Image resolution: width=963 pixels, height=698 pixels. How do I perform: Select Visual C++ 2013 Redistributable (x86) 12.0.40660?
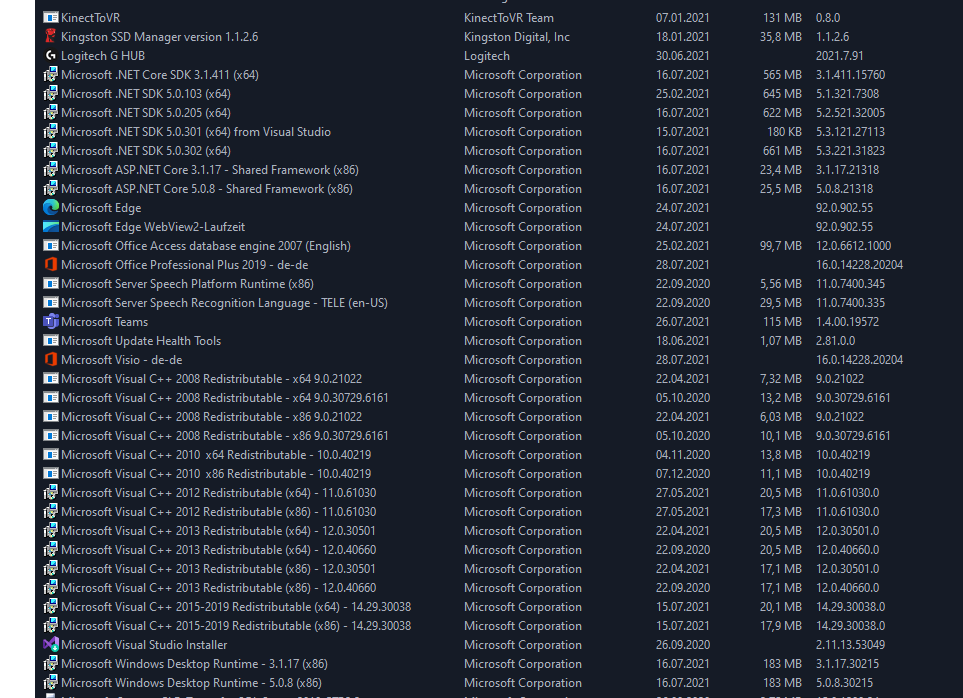[219, 588]
